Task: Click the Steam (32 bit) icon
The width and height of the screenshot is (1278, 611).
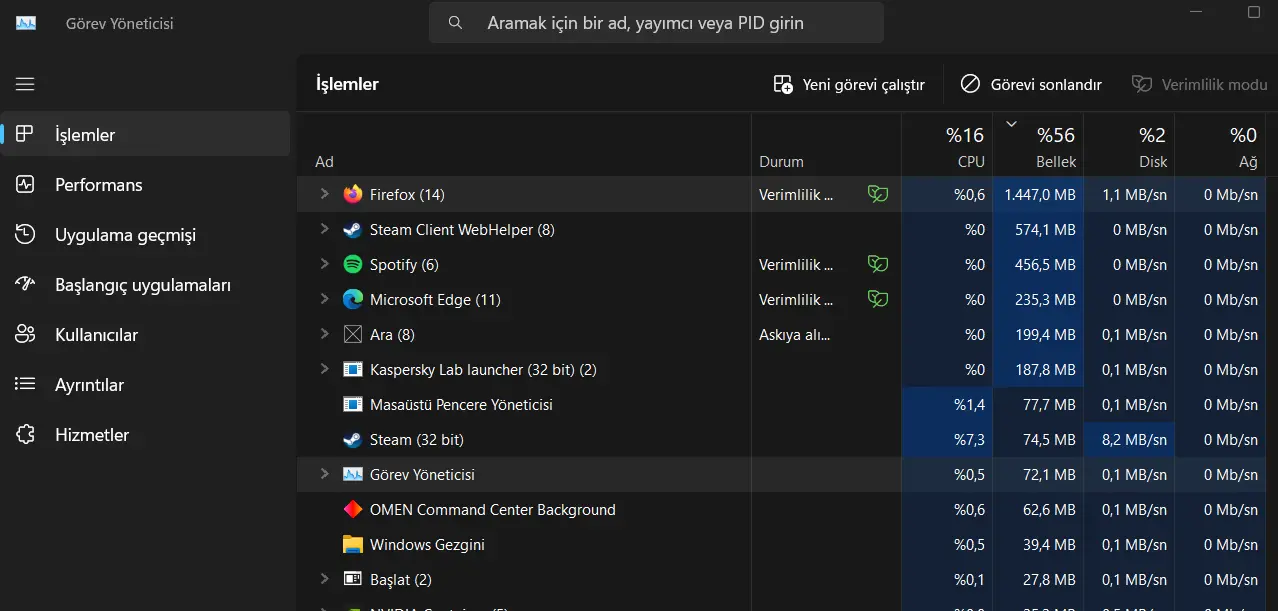Action: (352, 440)
